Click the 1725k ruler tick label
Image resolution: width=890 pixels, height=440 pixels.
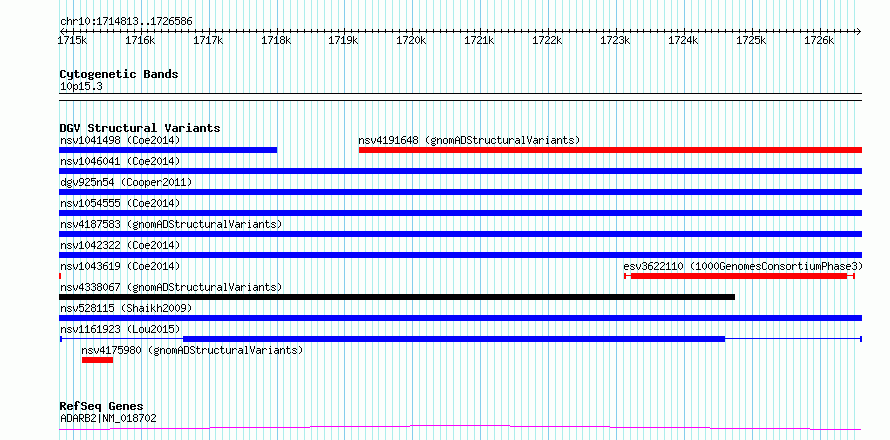[x=752, y=41]
